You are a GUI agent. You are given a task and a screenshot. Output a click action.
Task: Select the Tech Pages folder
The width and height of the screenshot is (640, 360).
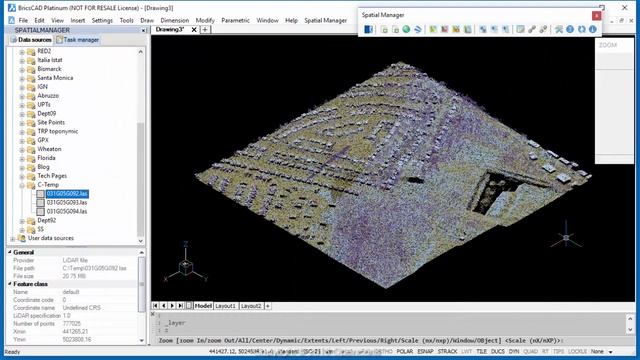[52, 176]
